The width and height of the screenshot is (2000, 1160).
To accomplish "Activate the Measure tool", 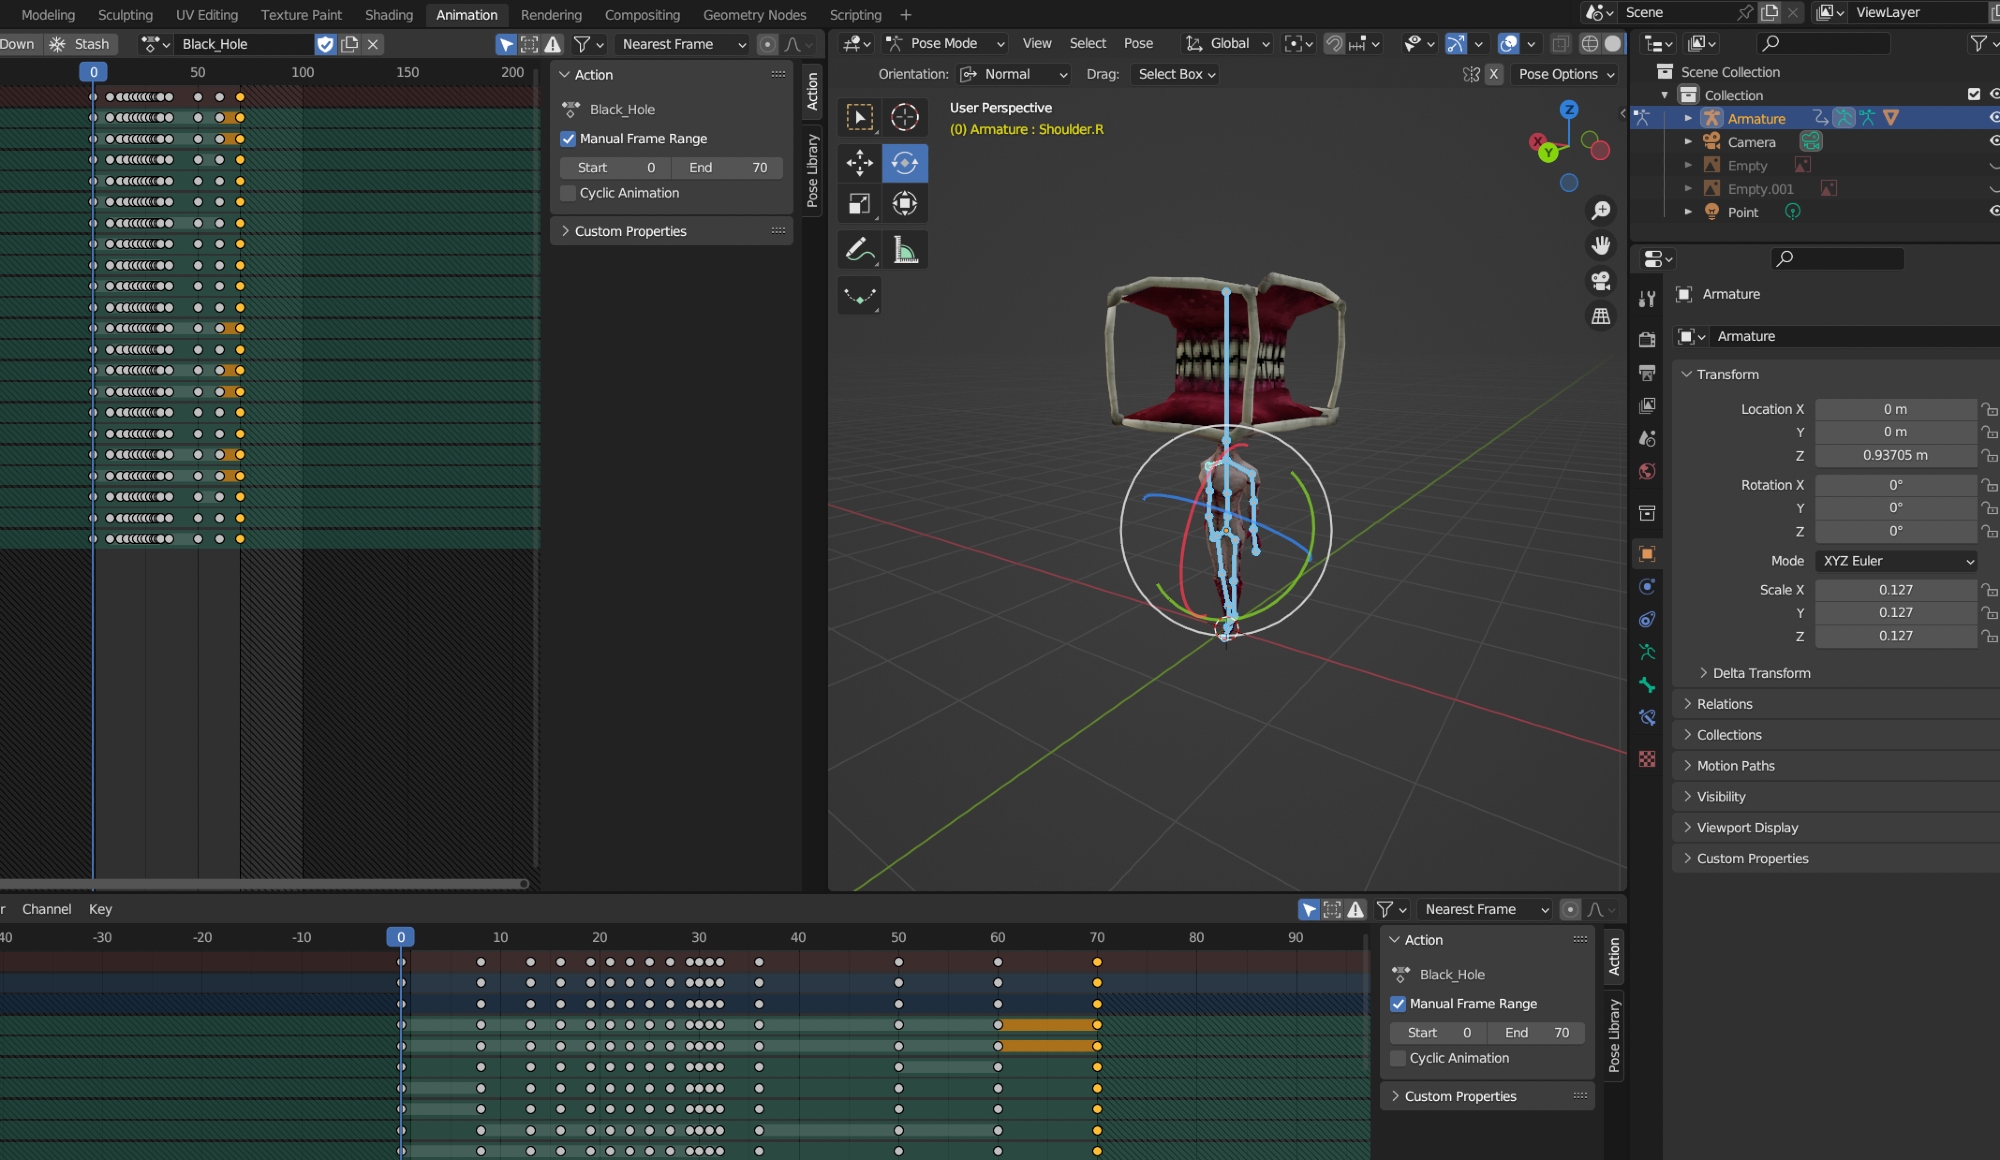I will point(905,250).
